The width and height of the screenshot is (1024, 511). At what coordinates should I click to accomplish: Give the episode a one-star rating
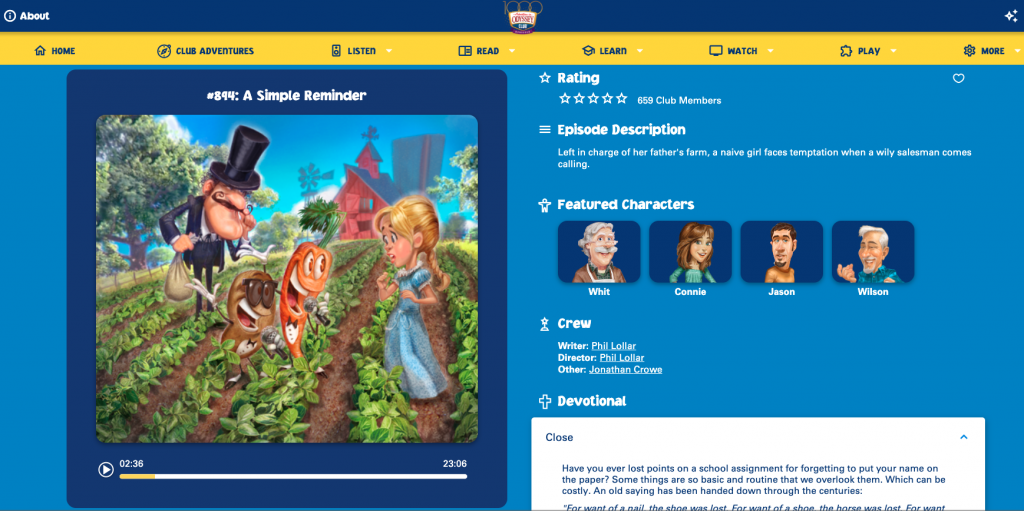pyautogui.click(x=564, y=99)
